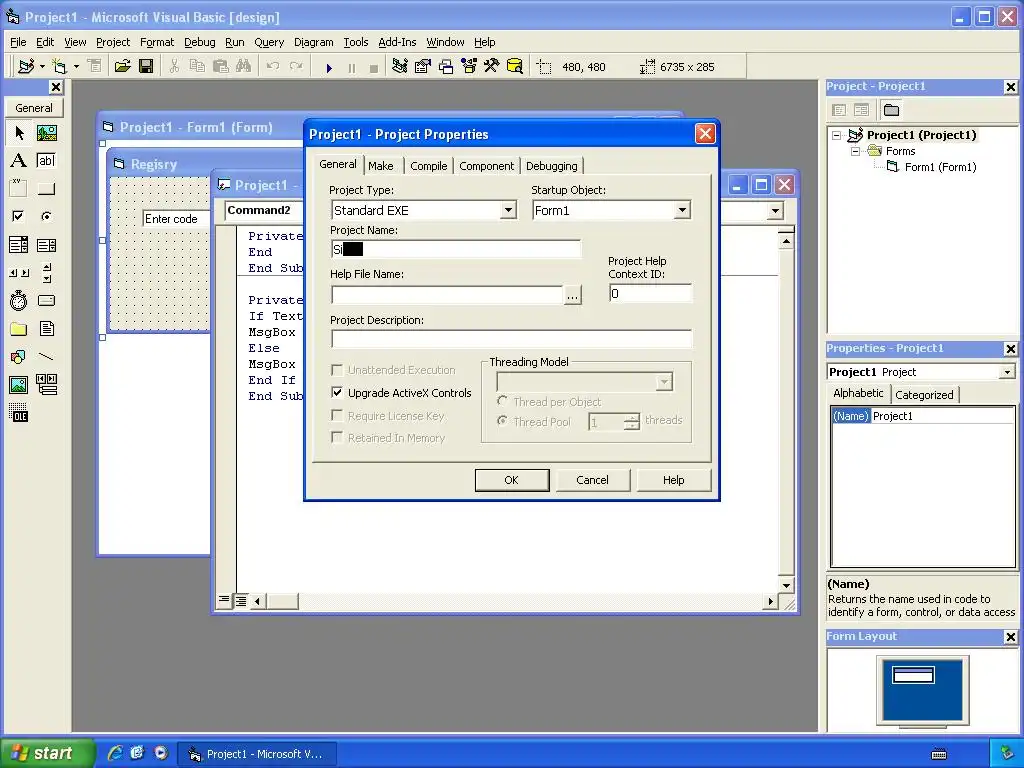Open the Data View Window toolbar icon
The width and height of the screenshot is (1024, 768).
coord(515,66)
